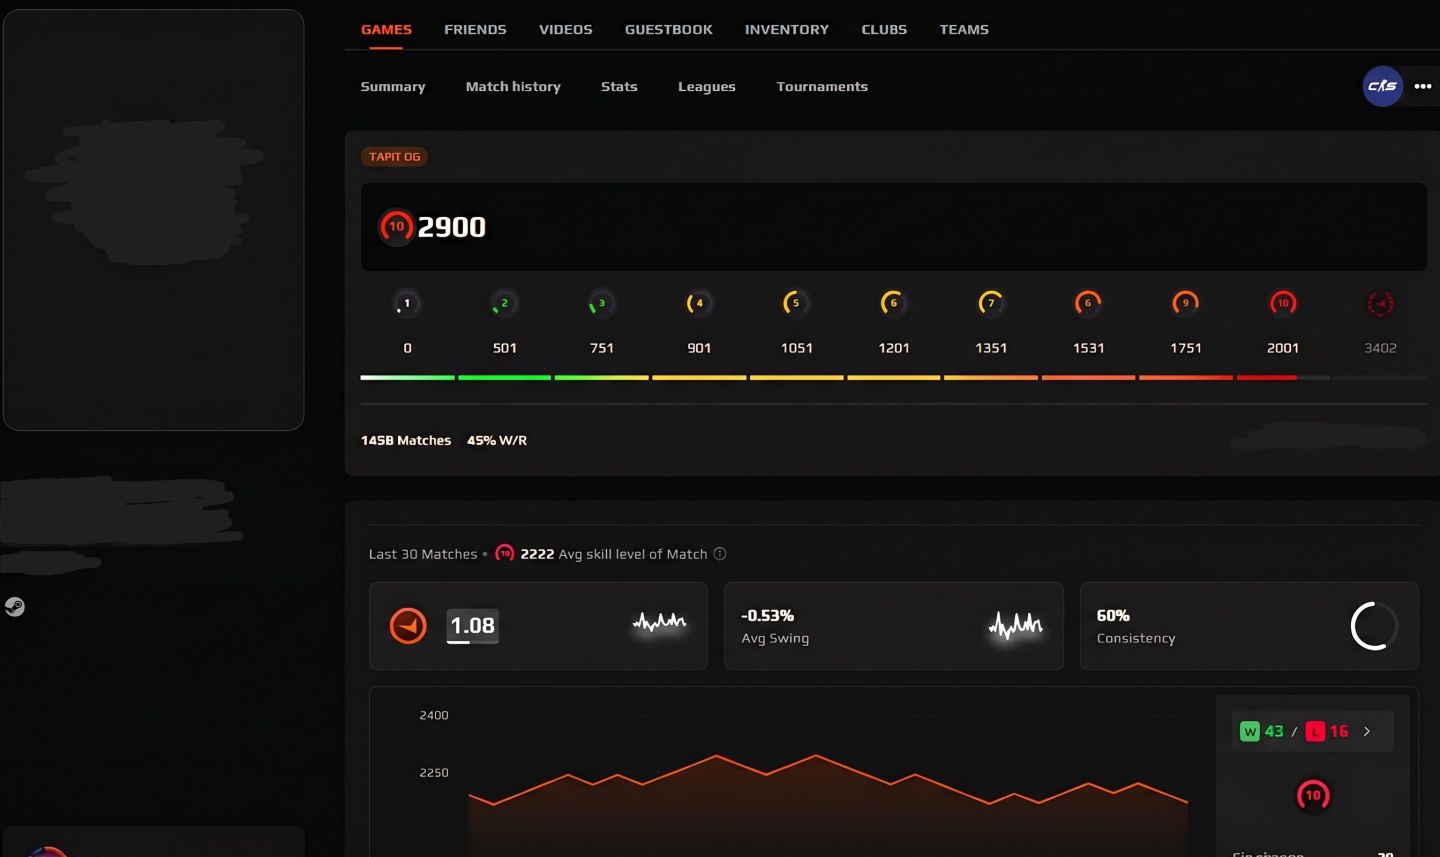
Task: Open the Leagues sub-tab
Action: [707, 87]
